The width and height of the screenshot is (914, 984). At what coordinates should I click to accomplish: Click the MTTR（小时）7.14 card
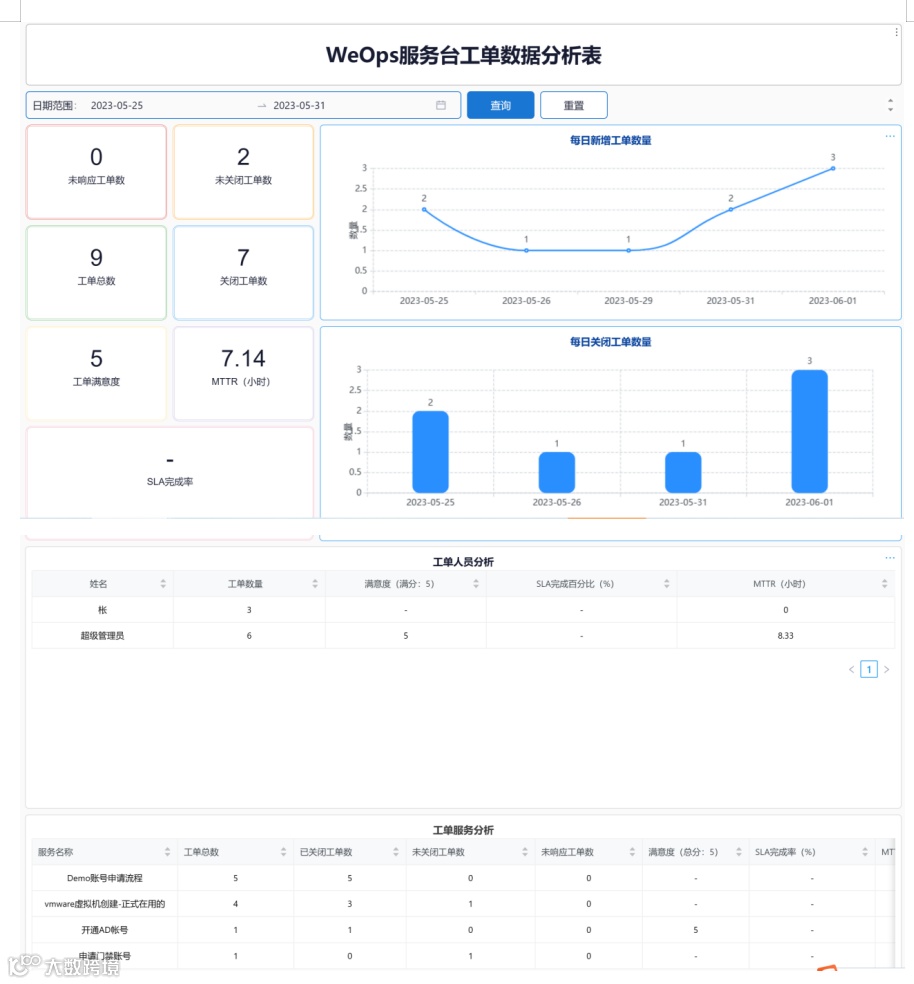coord(243,373)
